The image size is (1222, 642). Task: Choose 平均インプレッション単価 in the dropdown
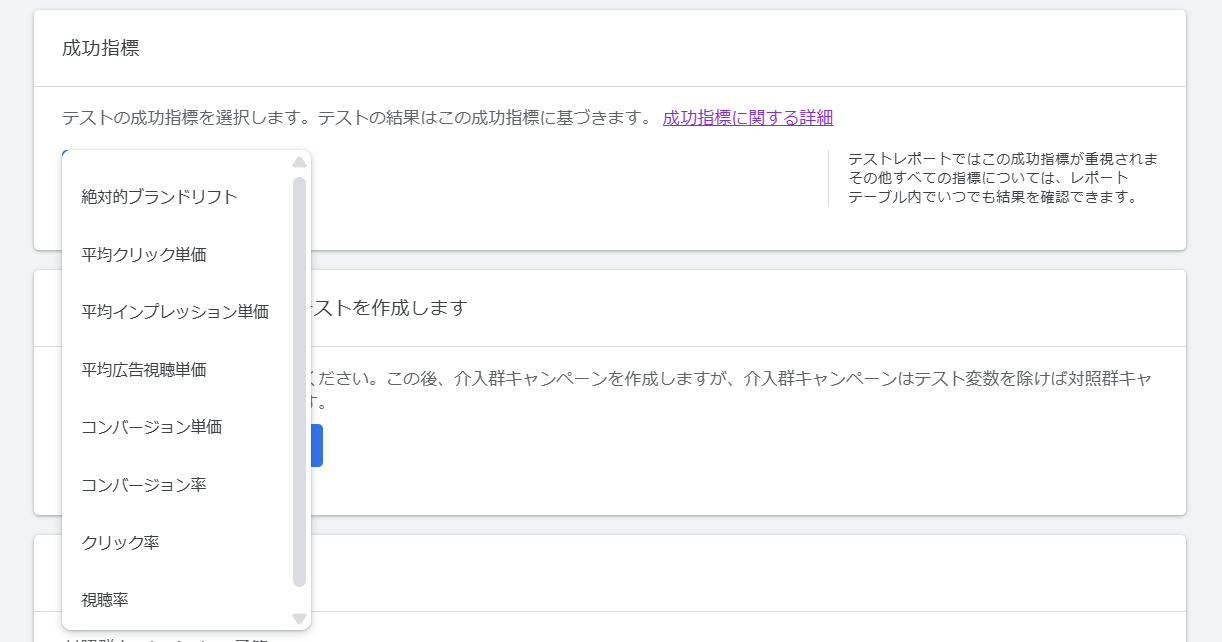(x=174, y=311)
